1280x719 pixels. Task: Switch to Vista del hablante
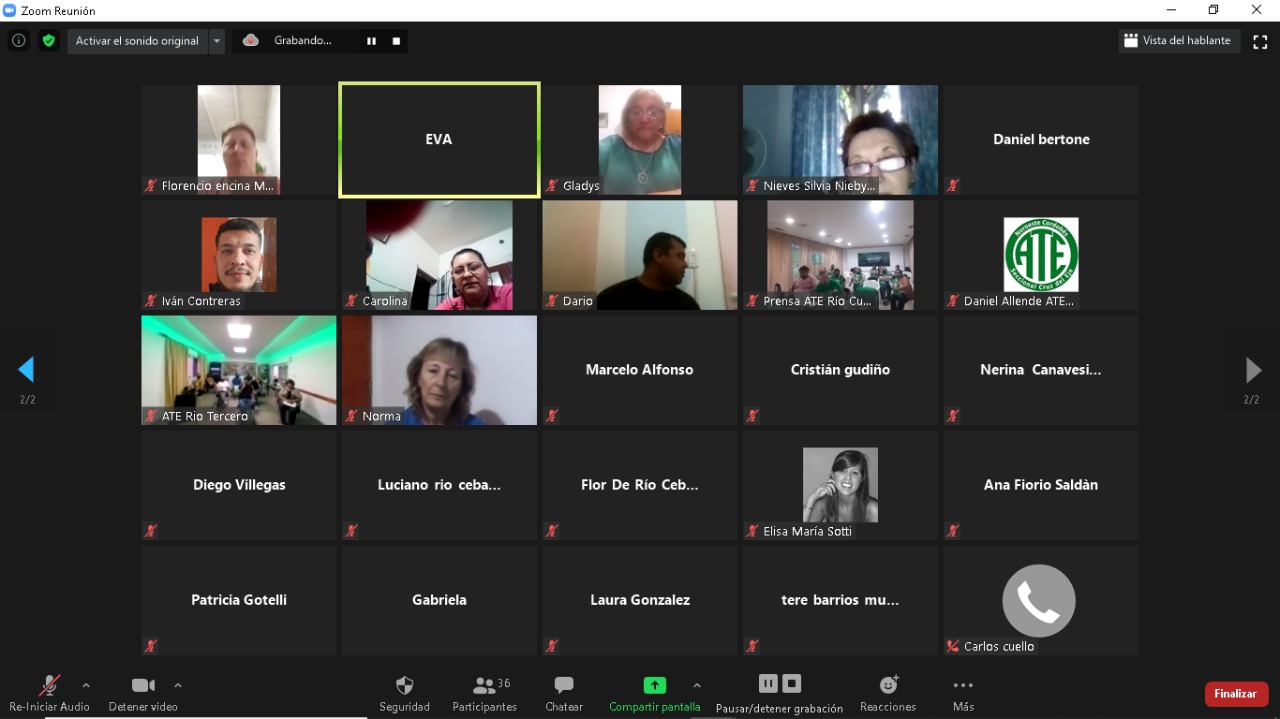(1178, 41)
